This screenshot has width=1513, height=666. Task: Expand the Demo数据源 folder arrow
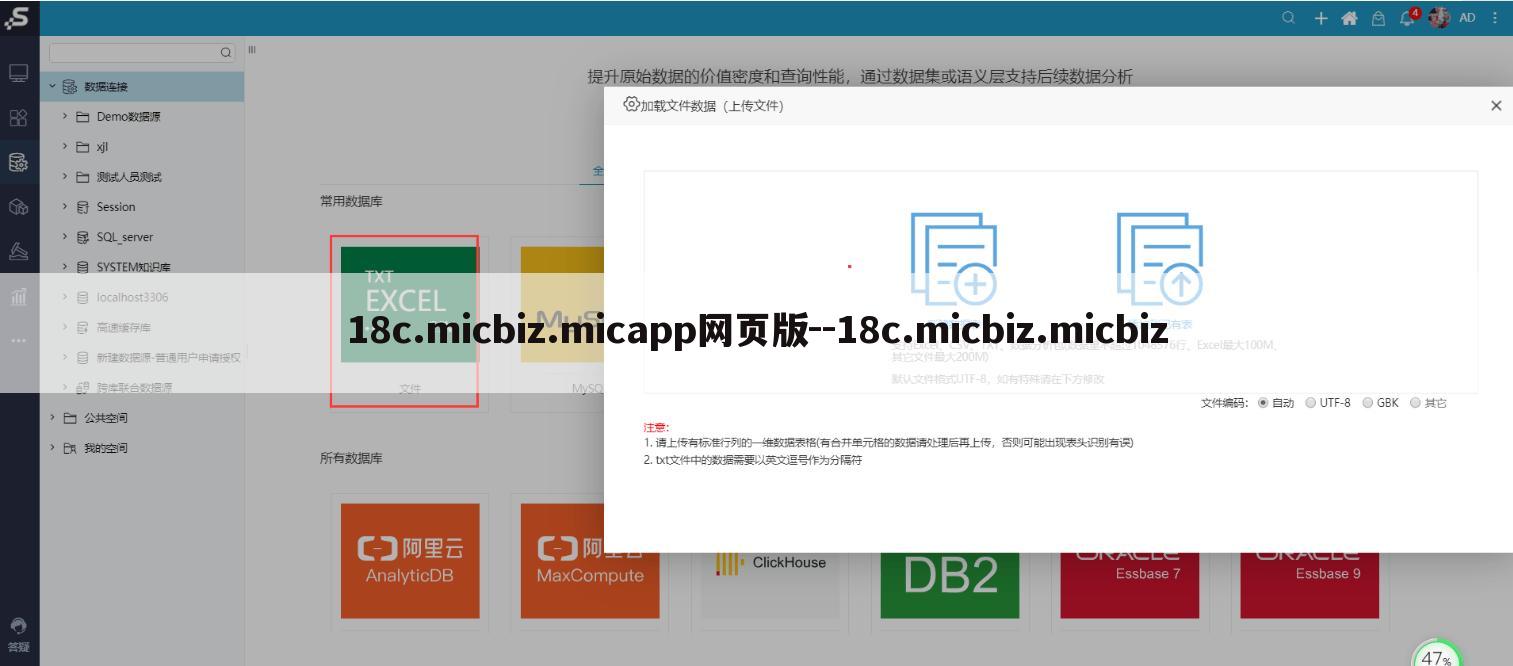(65, 117)
